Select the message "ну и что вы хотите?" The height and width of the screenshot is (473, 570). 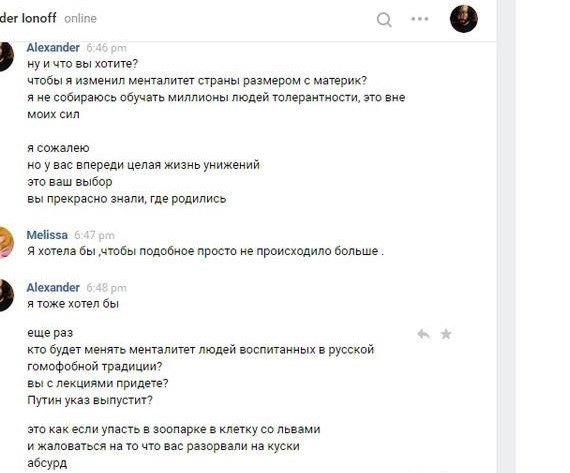pos(83,64)
